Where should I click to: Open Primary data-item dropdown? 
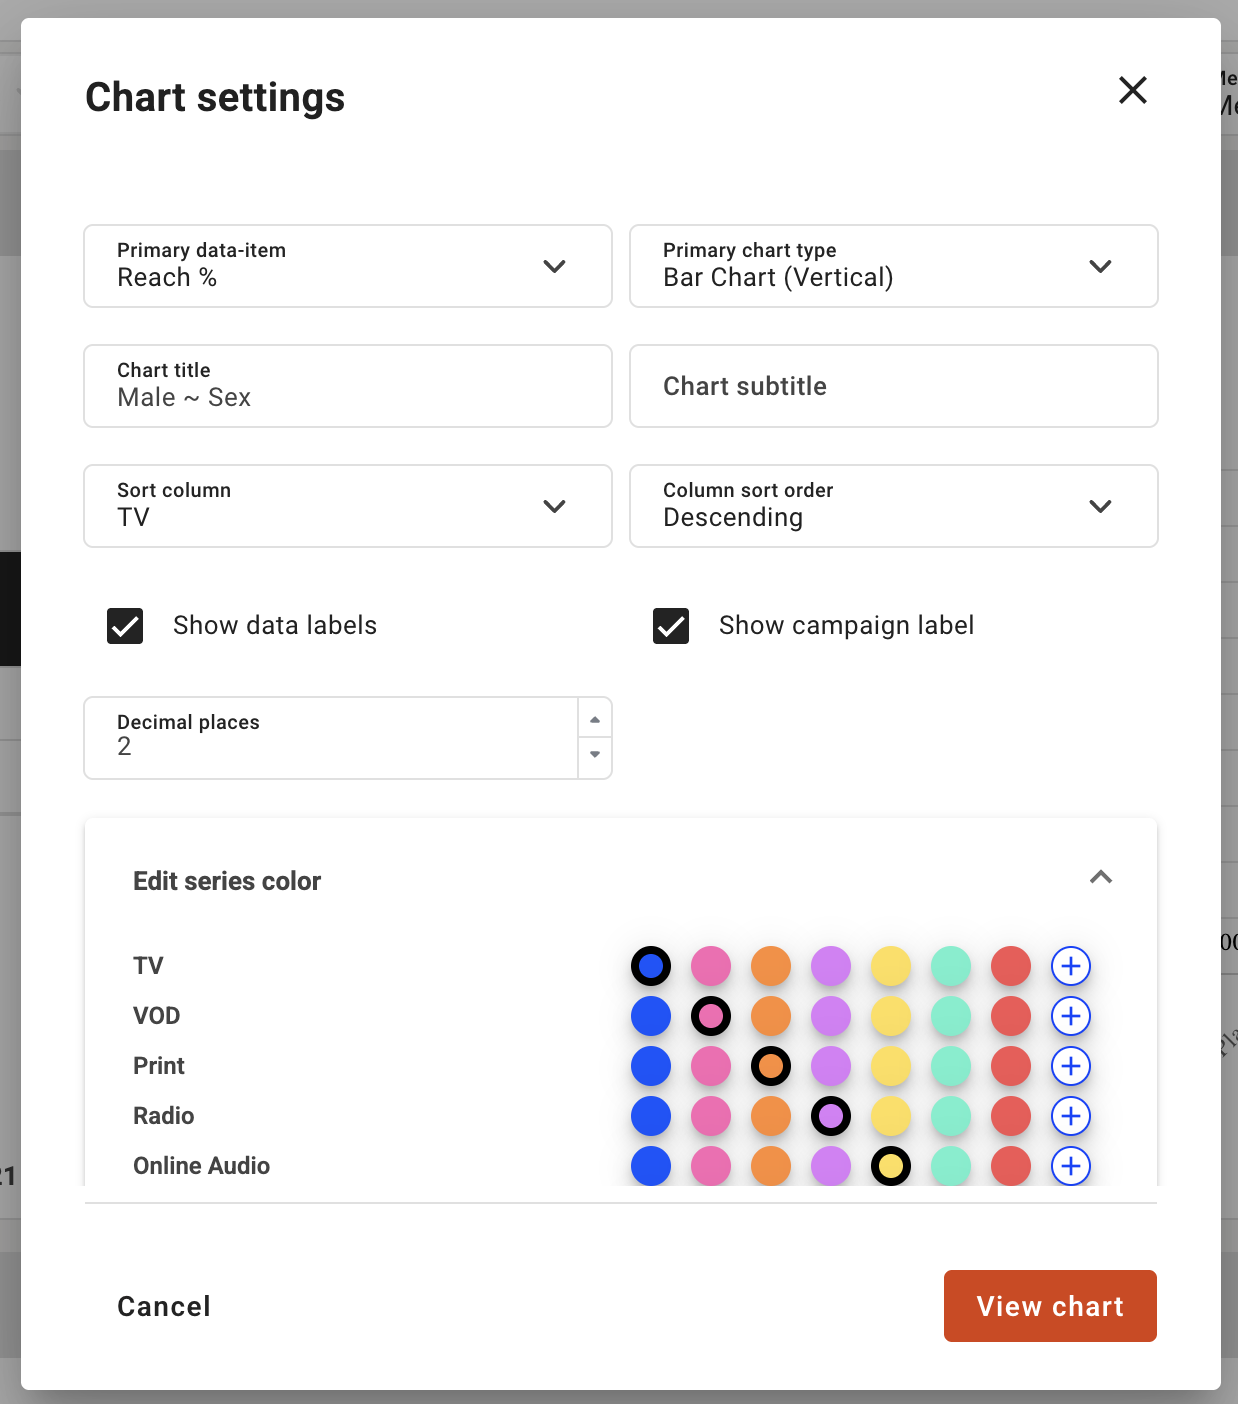point(348,266)
